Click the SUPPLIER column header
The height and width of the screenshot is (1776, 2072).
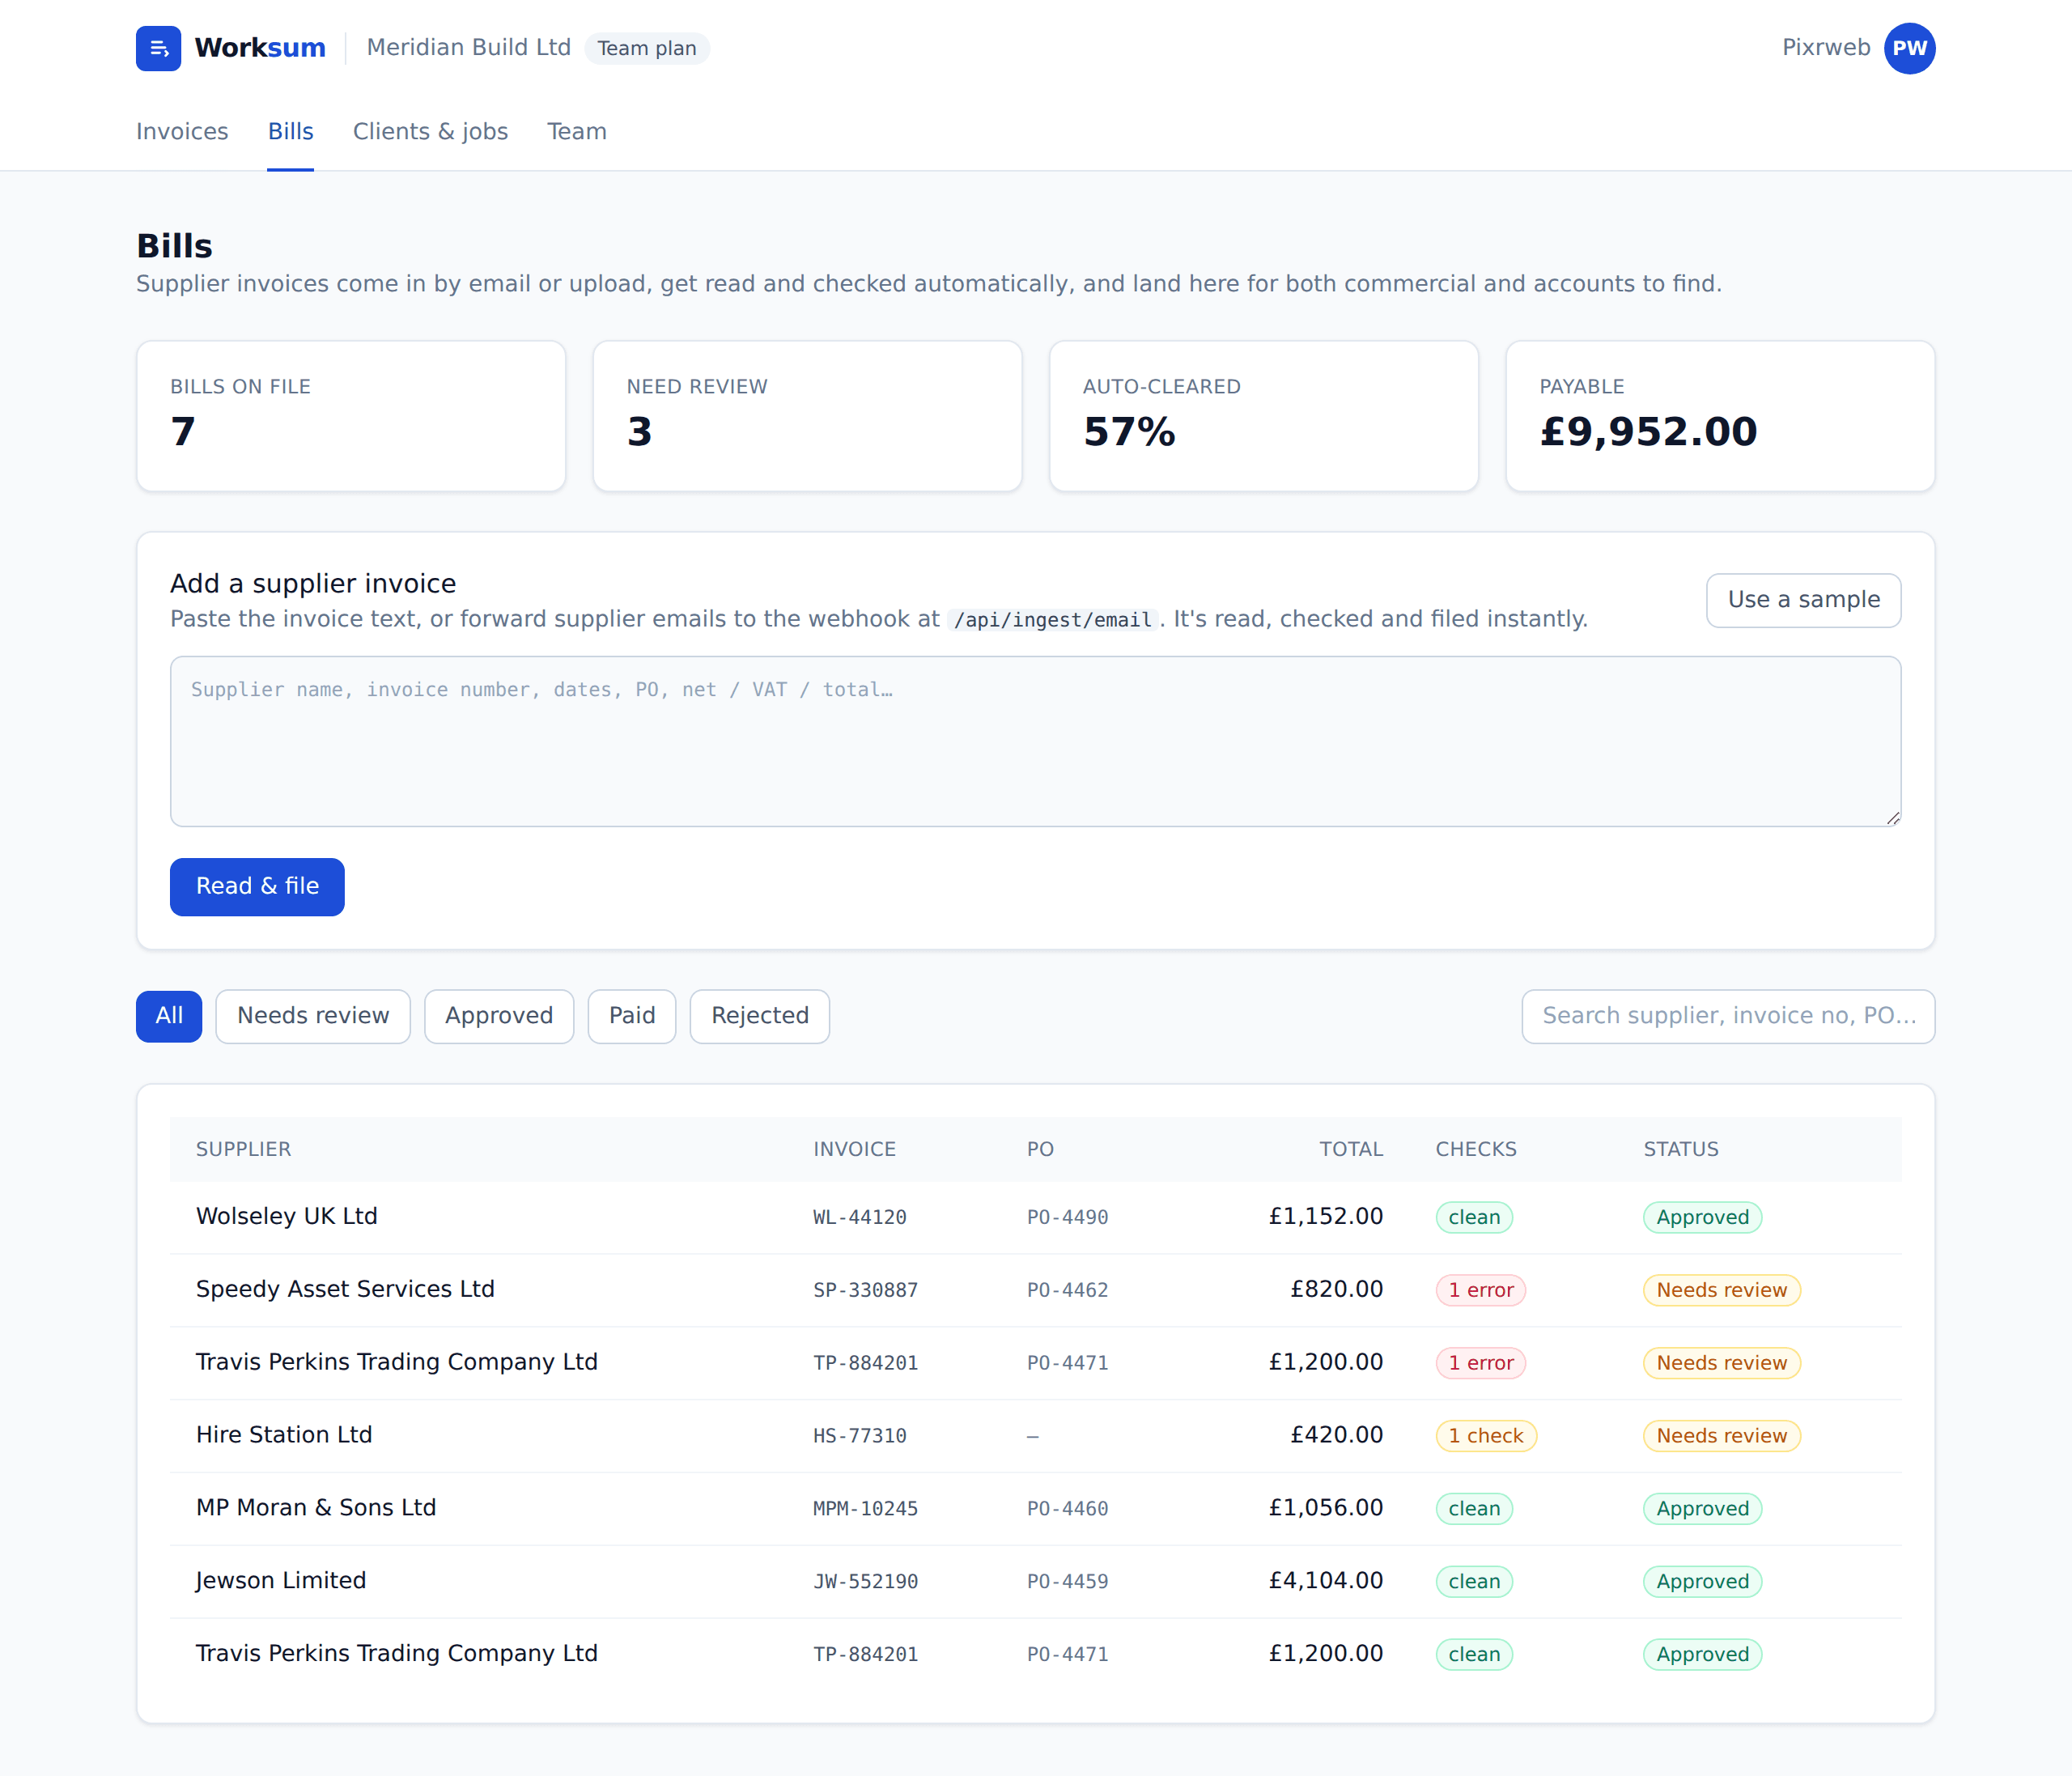pos(243,1150)
